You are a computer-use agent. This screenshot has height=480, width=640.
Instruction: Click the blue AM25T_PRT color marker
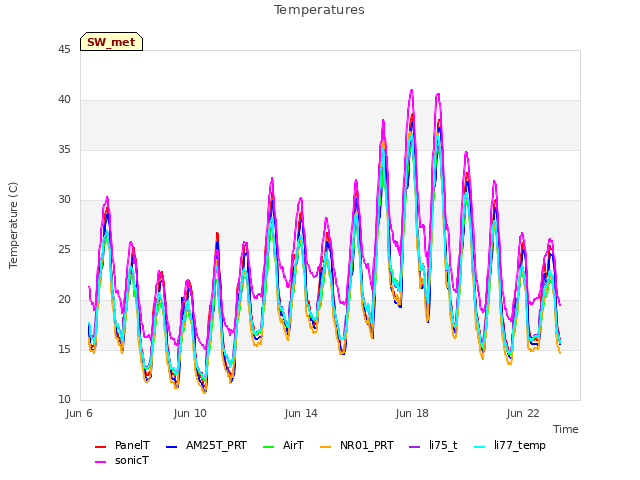(x=171, y=447)
